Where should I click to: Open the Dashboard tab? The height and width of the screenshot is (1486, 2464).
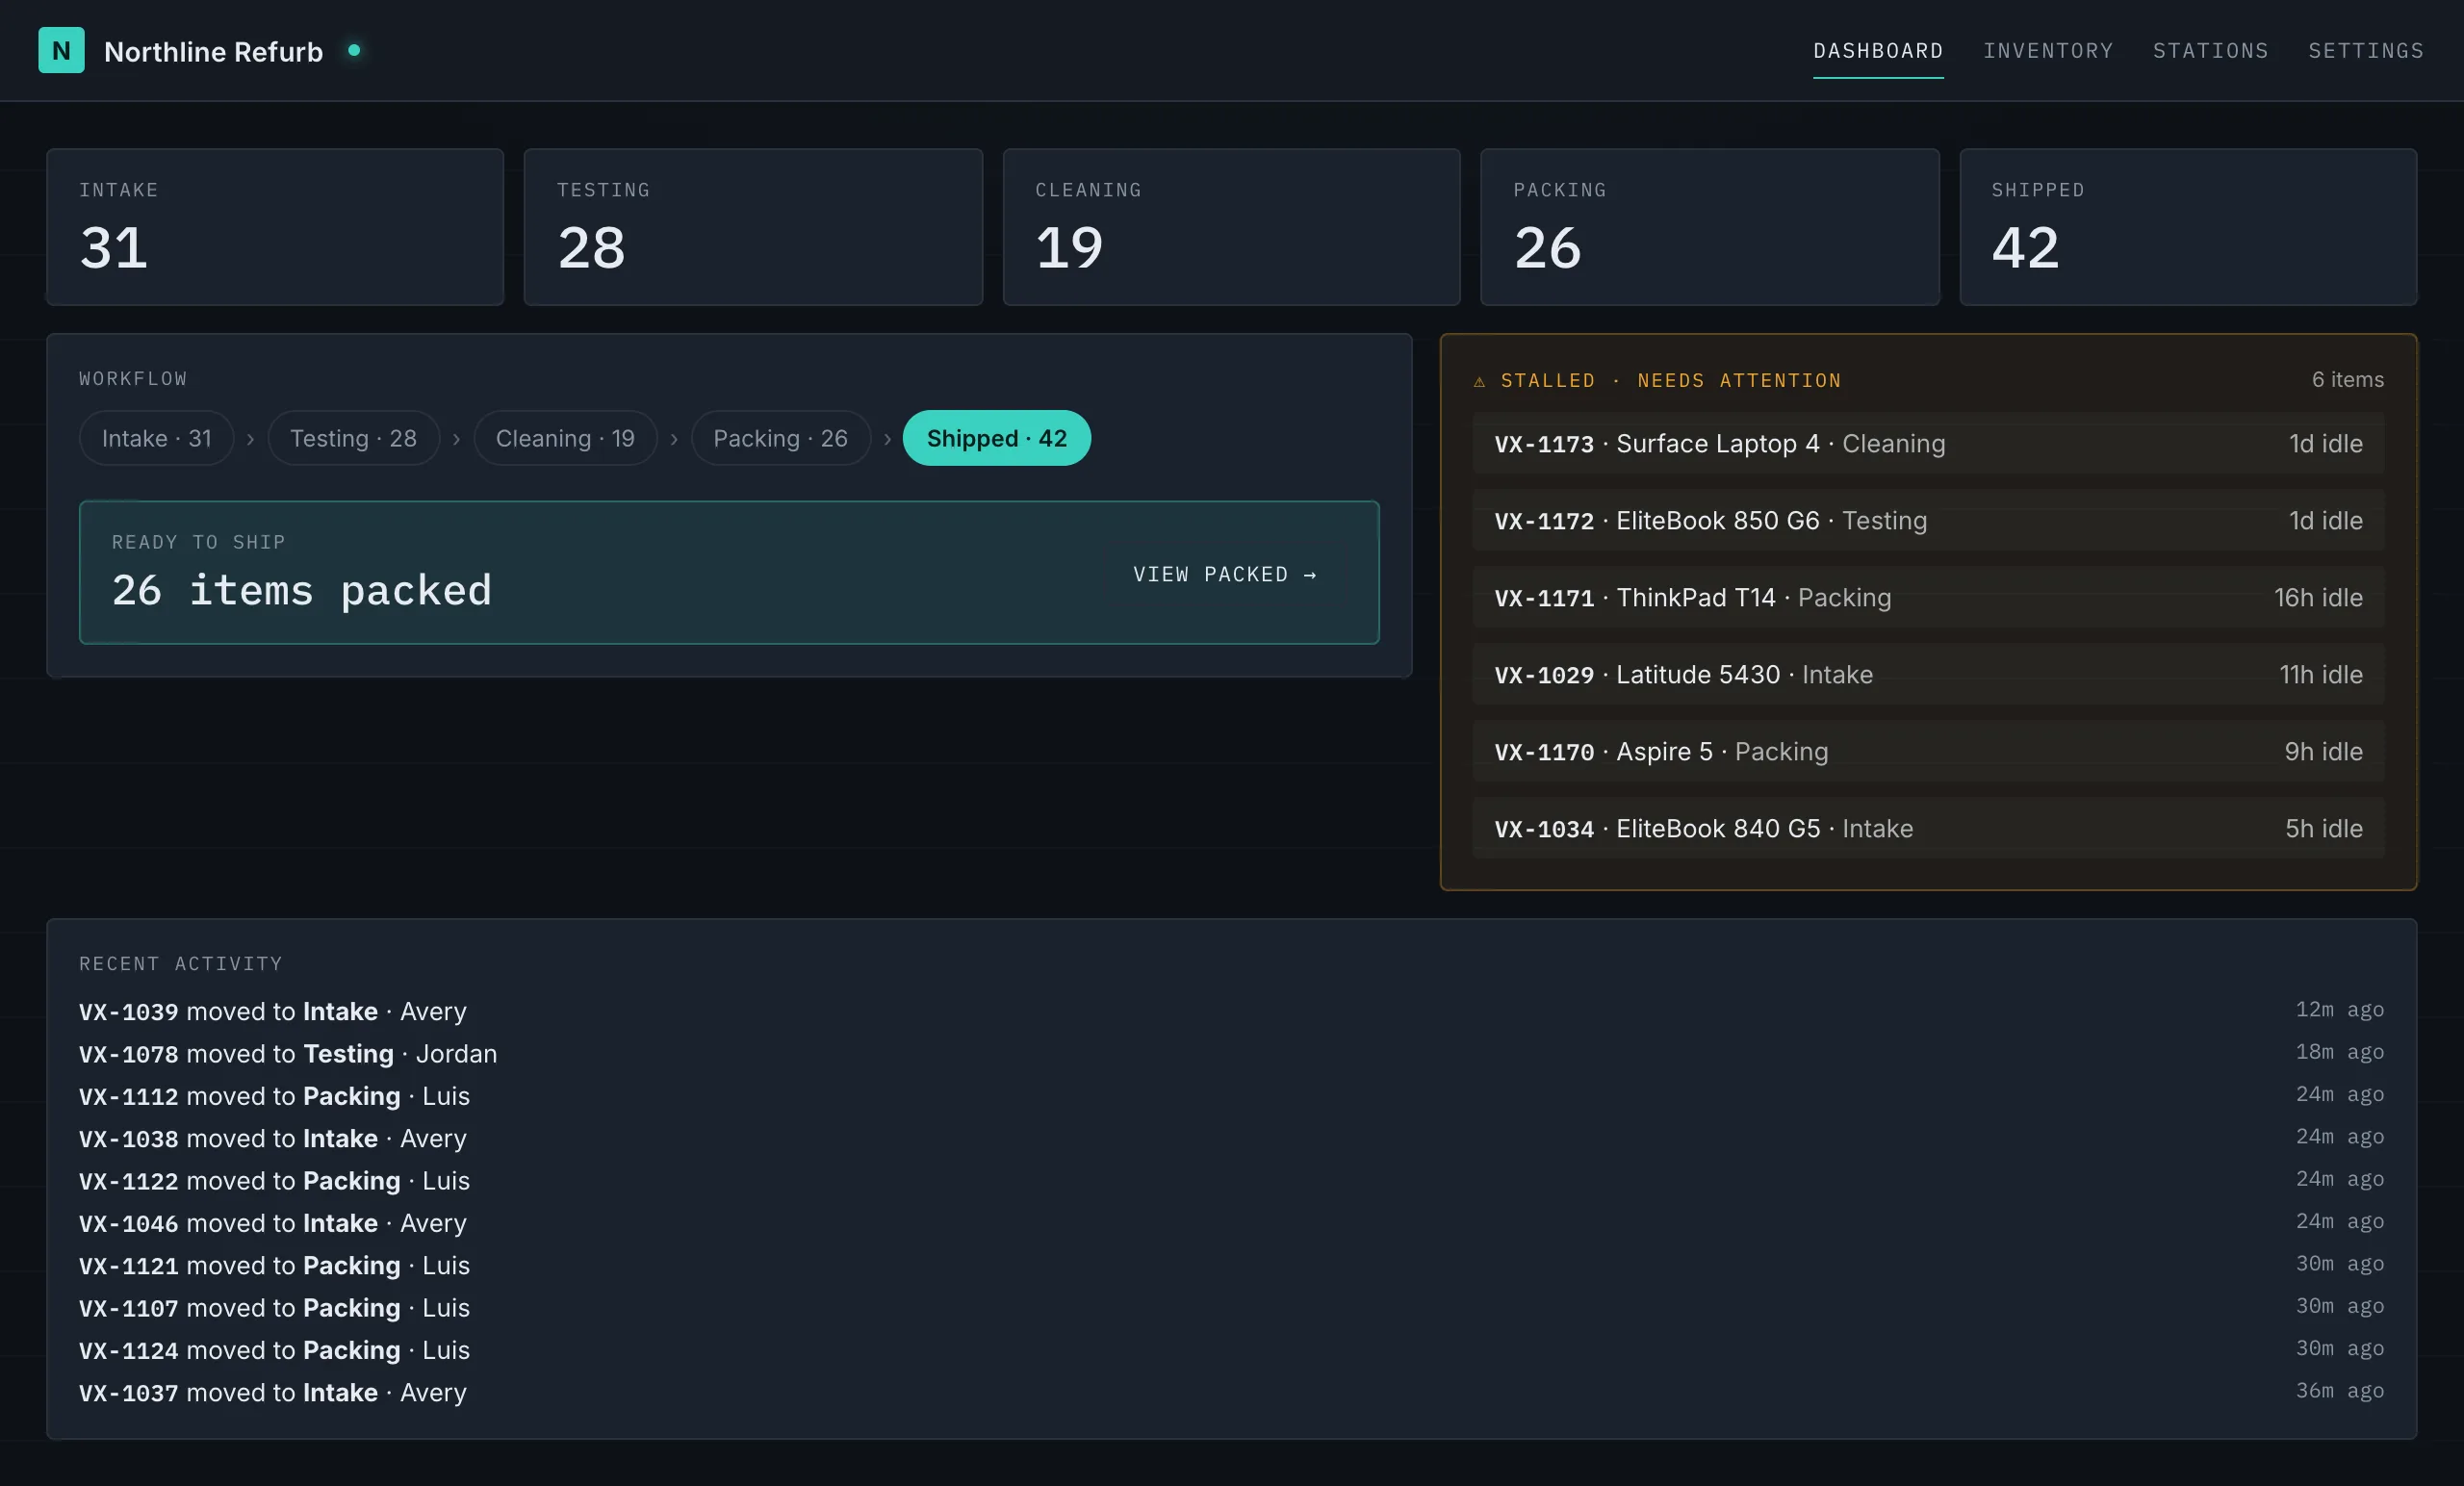click(1878, 51)
